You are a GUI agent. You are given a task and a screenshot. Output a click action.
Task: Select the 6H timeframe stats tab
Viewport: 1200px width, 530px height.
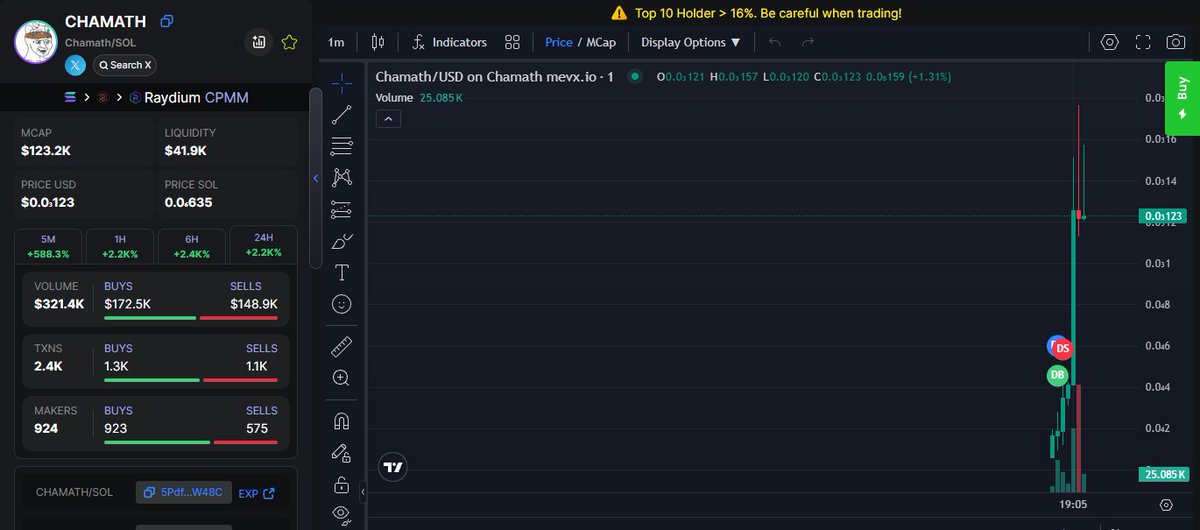tap(191, 246)
